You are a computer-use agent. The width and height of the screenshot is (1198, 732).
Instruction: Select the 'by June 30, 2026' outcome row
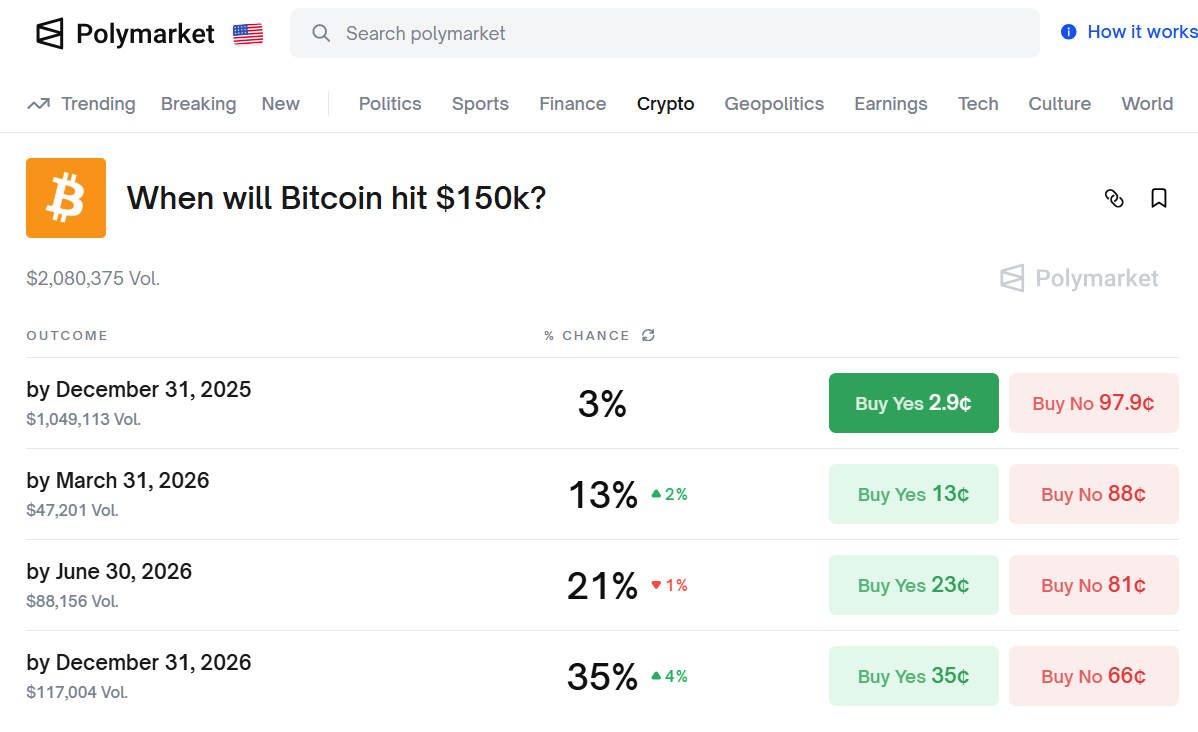tap(109, 571)
